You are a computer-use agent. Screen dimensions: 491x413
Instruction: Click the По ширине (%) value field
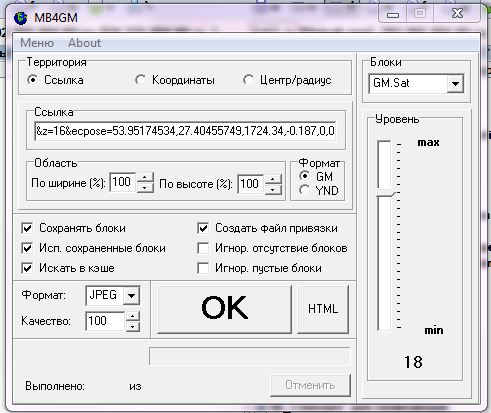coord(122,182)
